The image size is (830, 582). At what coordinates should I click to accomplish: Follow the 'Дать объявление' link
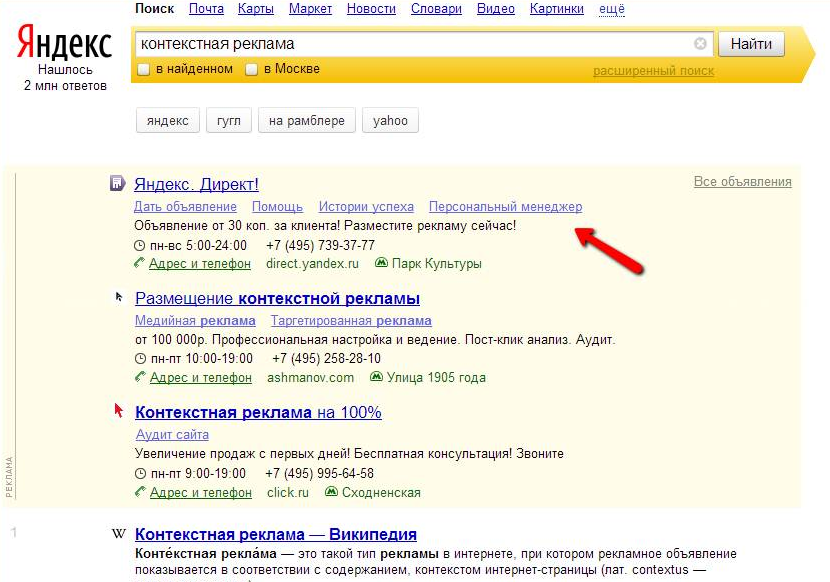pyautogui.click(x=185, y=207)
